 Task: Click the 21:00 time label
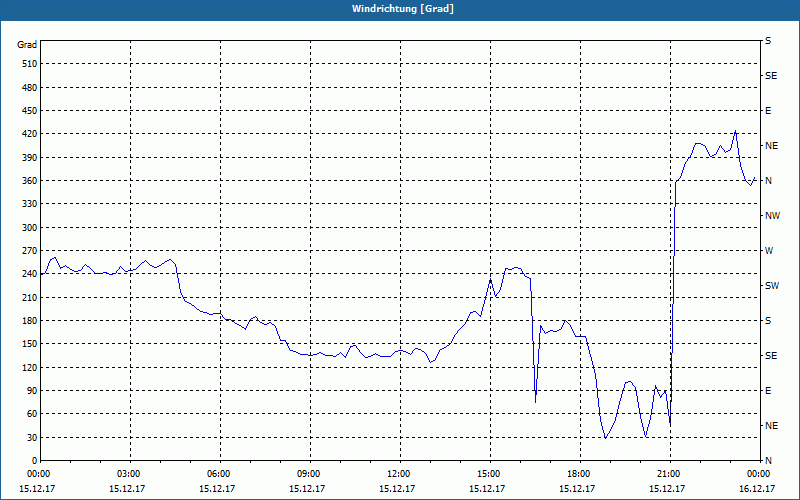[668, 474]
